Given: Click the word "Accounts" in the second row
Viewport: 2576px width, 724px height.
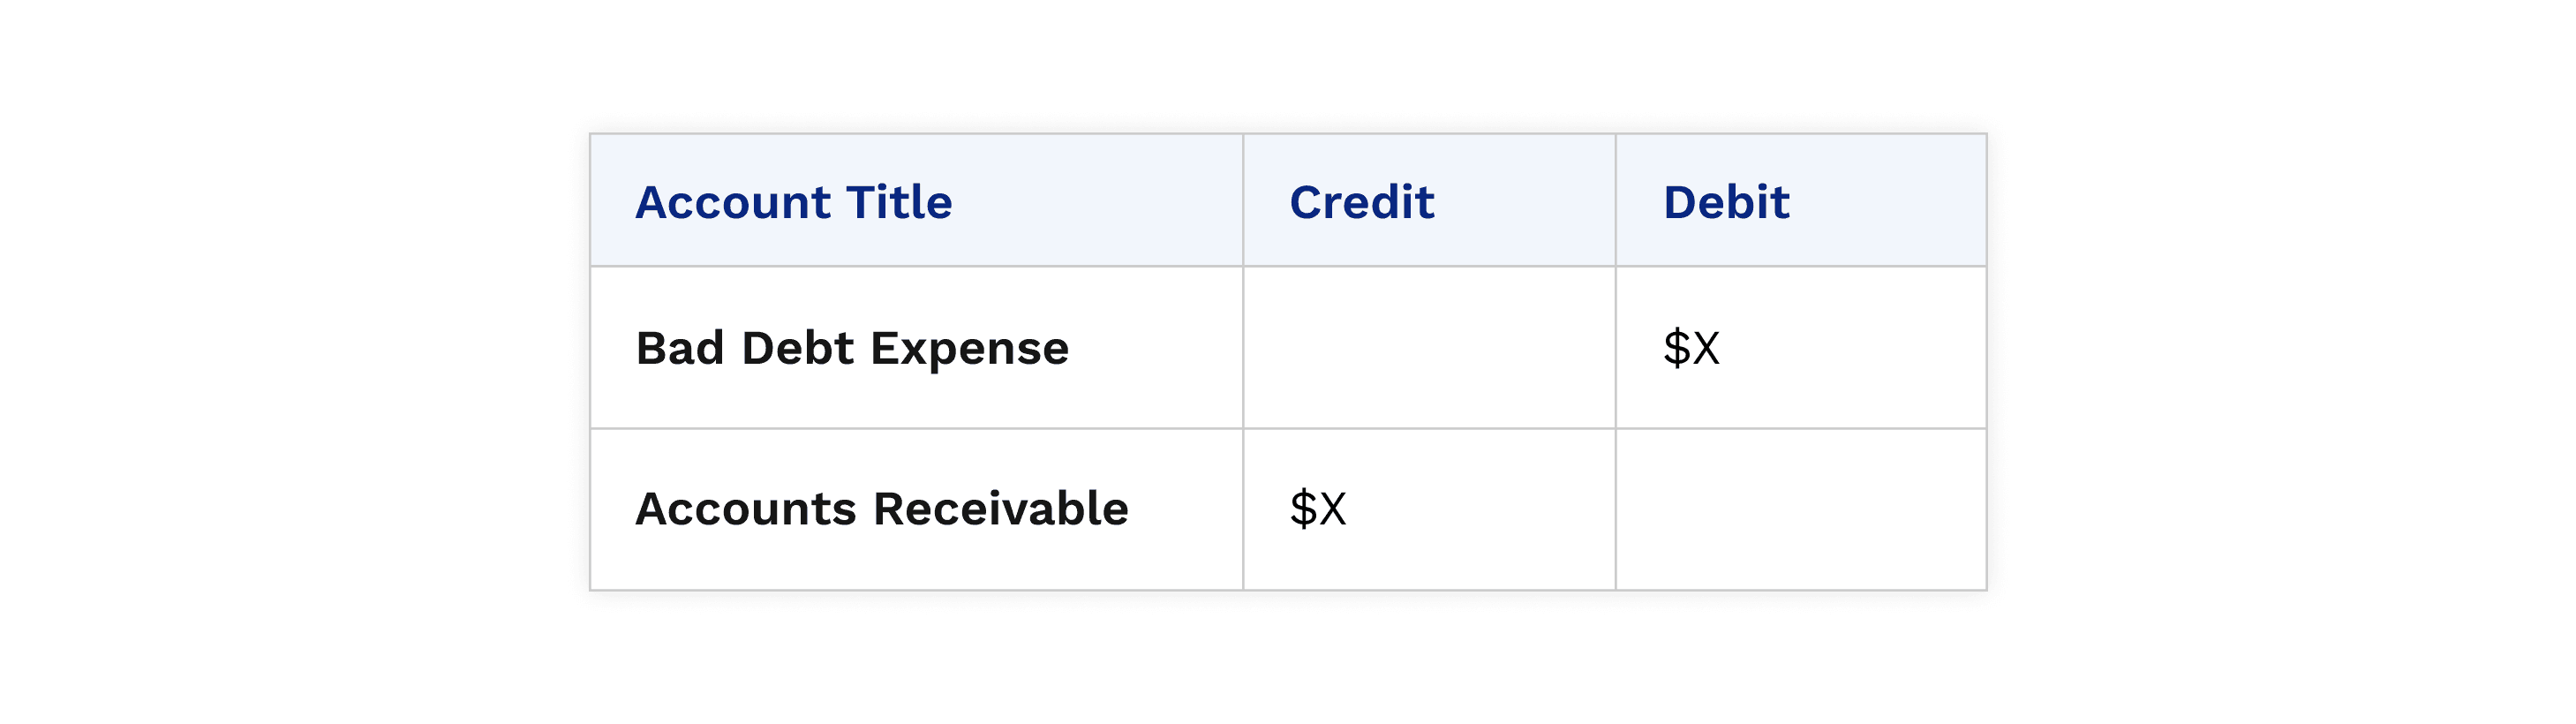Looking at the screenshot, I should point(746,509).
